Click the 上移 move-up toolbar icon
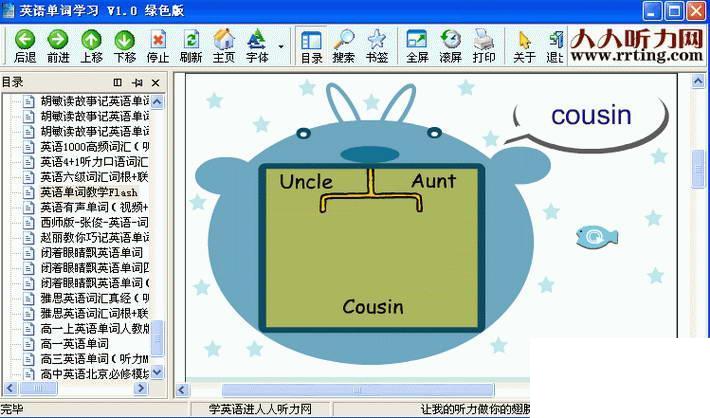The height and width of the screenshot is (418, 710). click(x=91, y=46)
